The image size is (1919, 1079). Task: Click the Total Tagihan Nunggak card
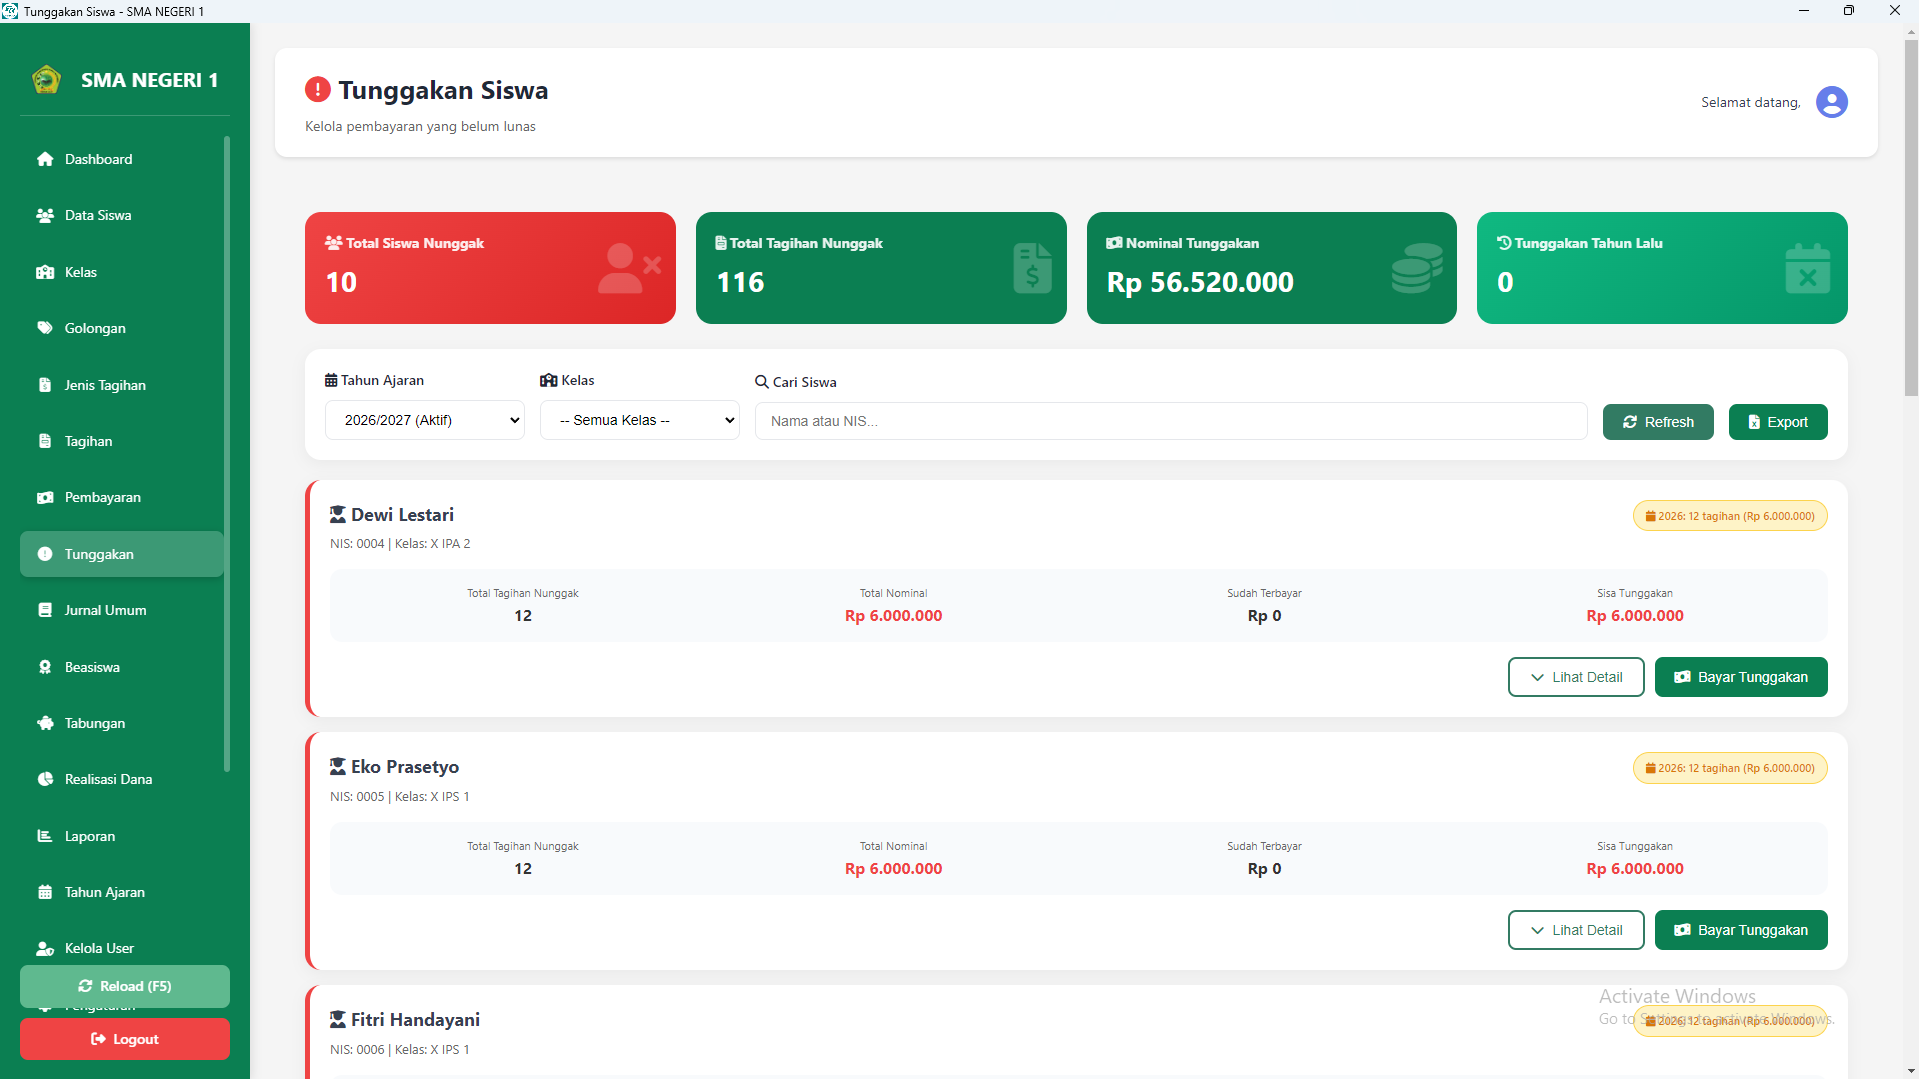881,268
